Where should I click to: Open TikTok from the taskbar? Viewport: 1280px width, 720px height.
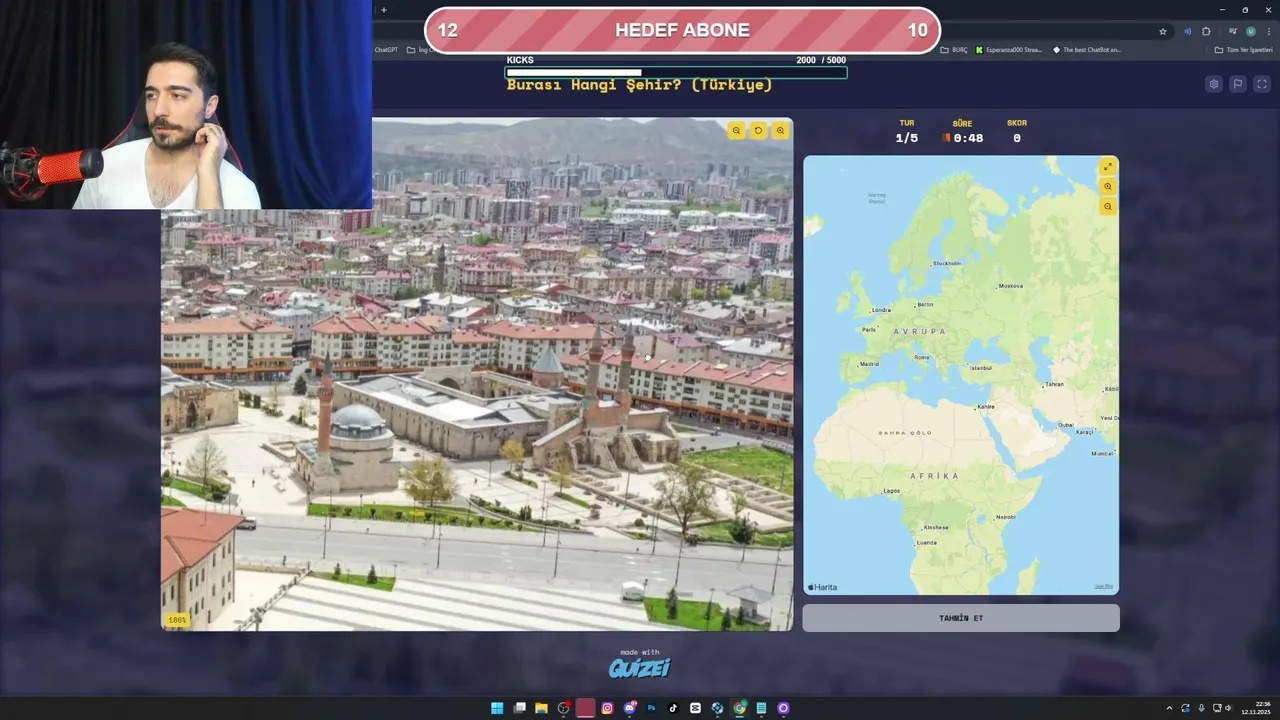(x=673, y=708)
